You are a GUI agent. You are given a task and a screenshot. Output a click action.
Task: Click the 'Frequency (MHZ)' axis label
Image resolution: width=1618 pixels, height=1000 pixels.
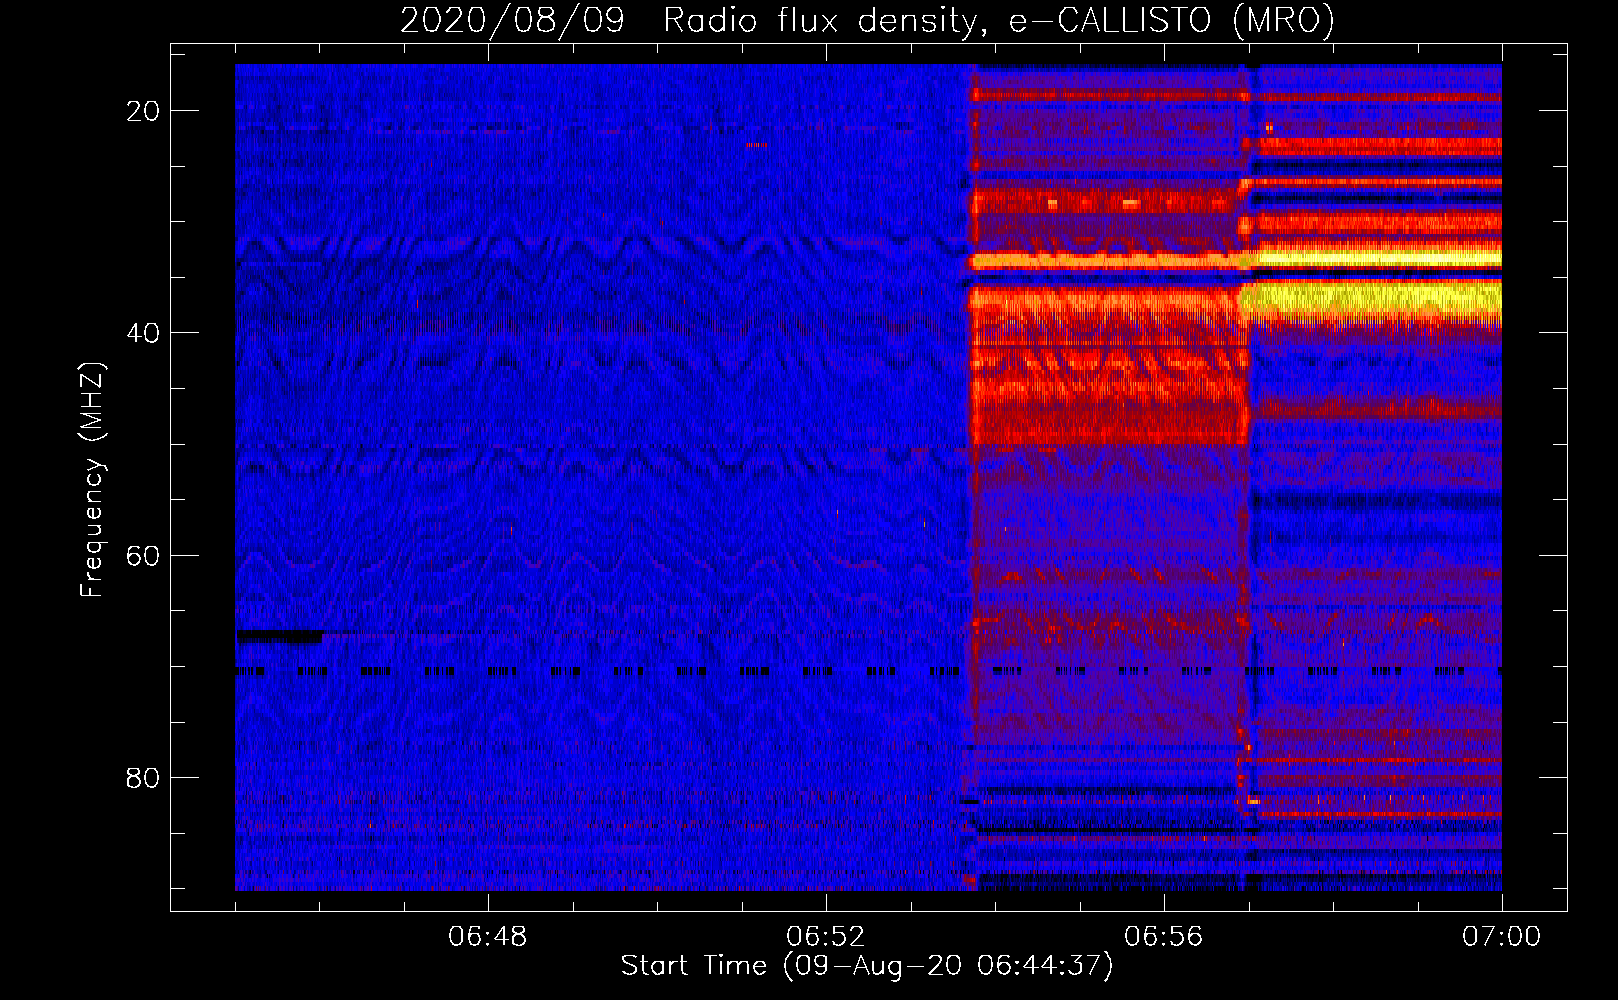point(92,480)
